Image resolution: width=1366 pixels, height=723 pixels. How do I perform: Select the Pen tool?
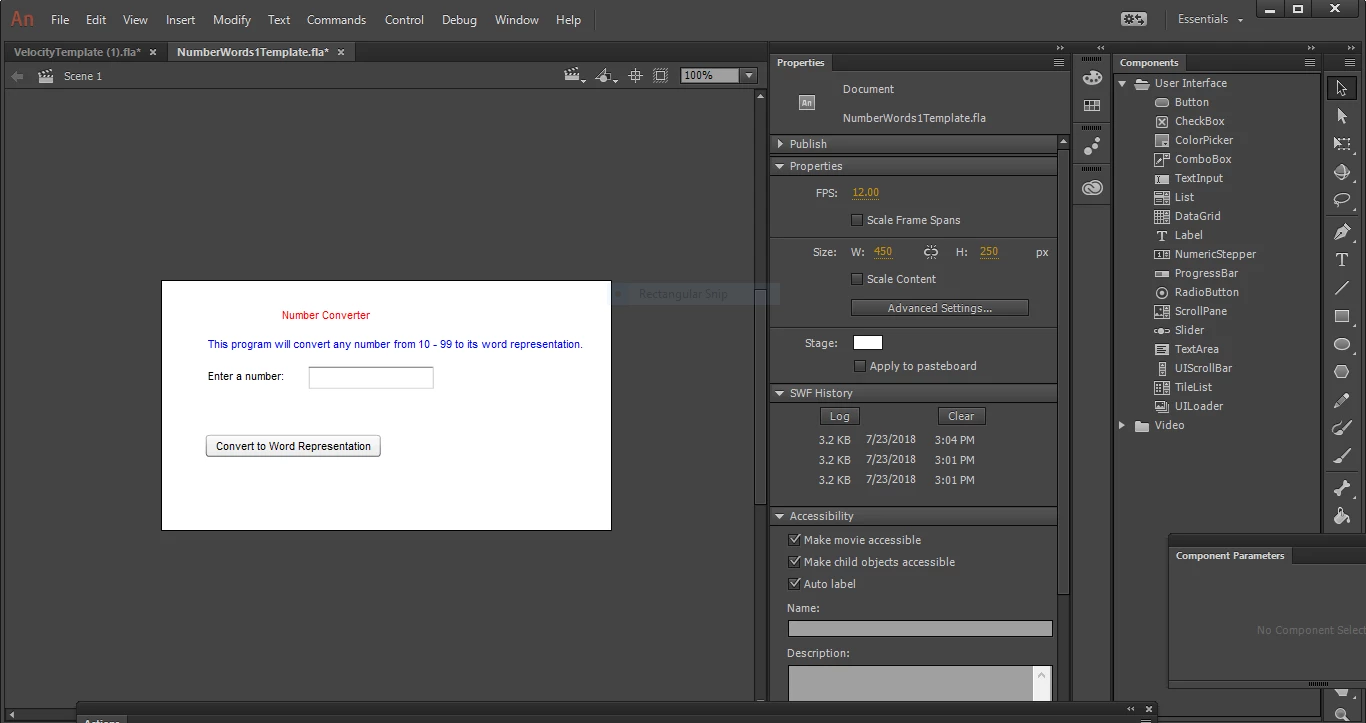(1342, 232)
